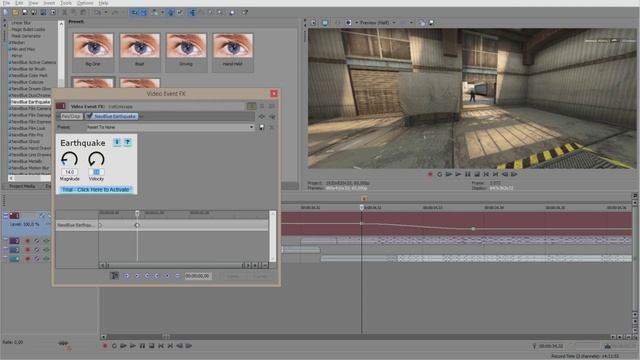Click the Velocity value field
Screen dimensions: 640x360
click(96, 172)
